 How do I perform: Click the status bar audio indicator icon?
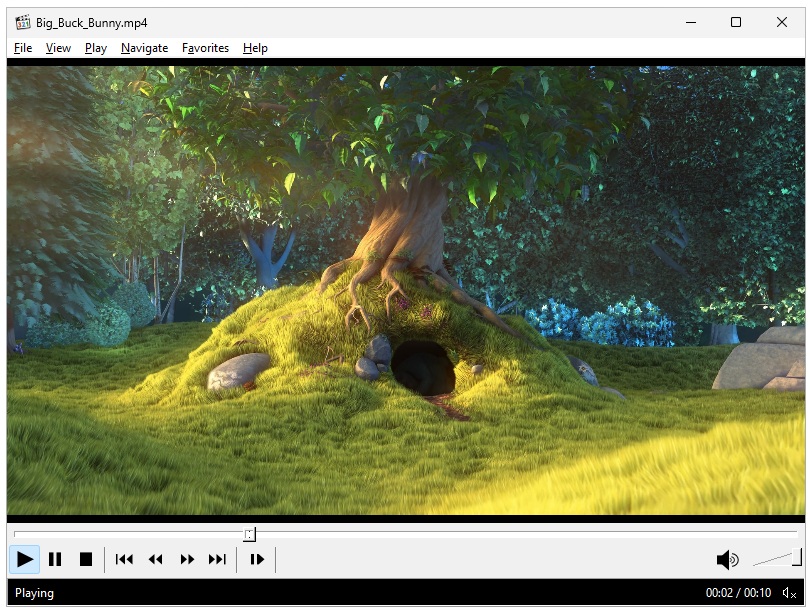click(789, 593)
